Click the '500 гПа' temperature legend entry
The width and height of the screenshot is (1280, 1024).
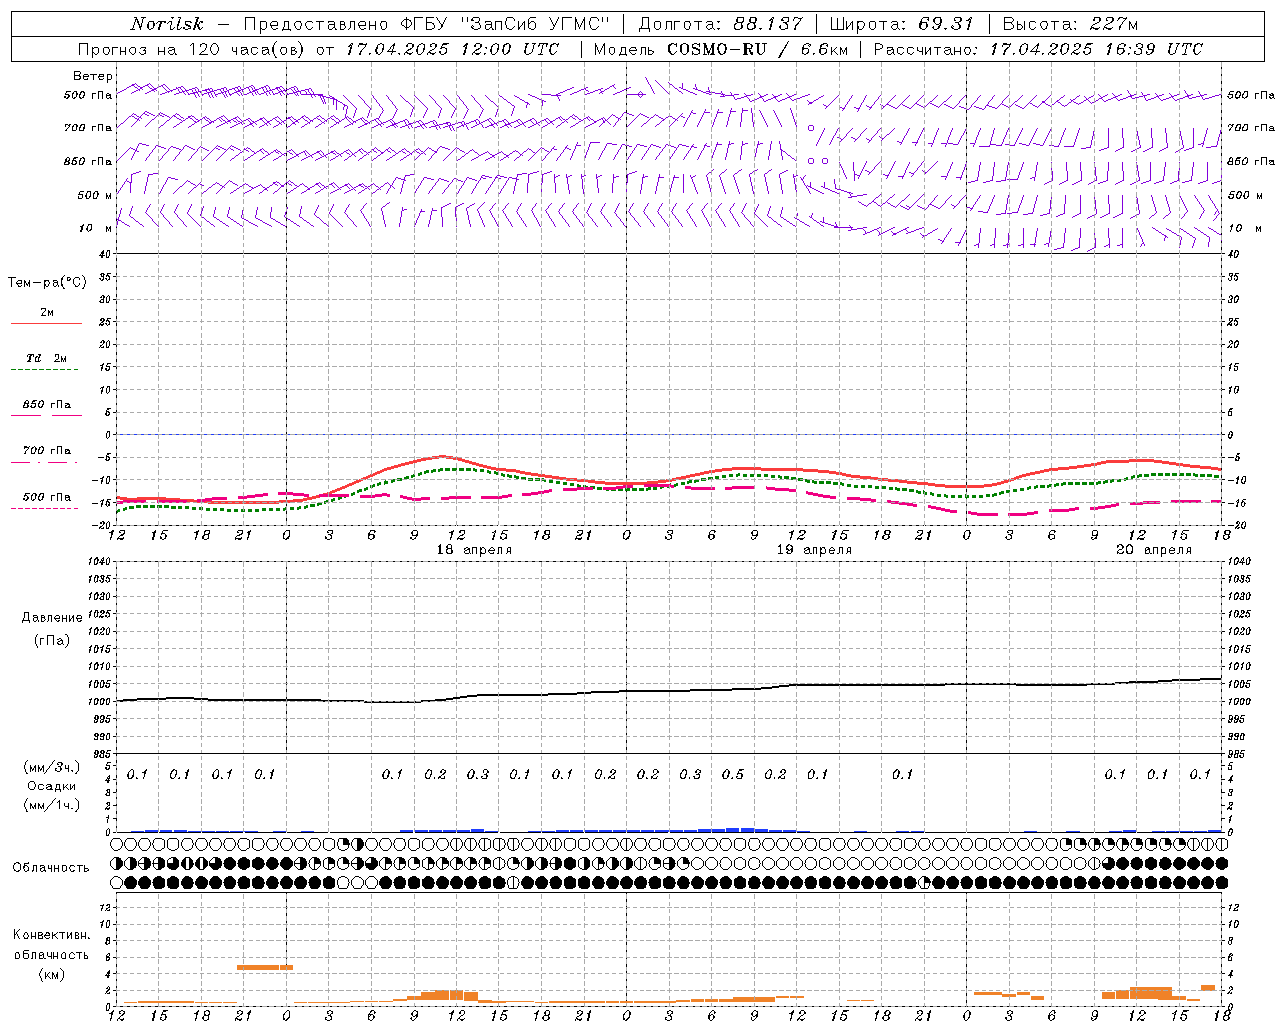47,497
